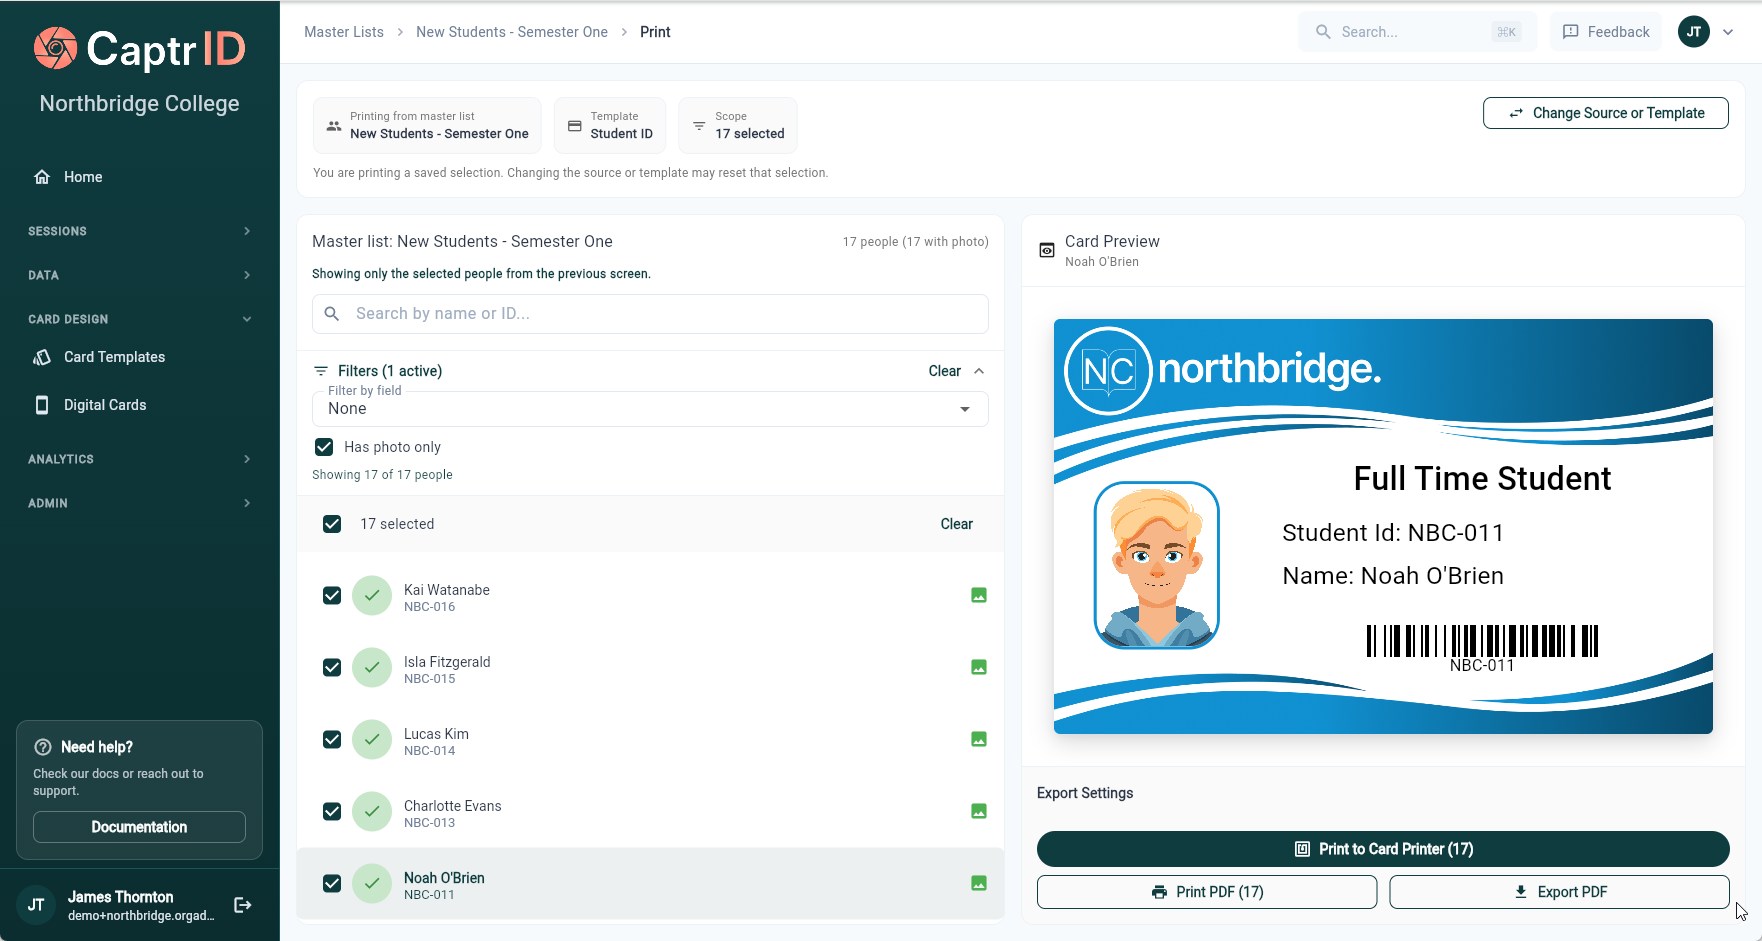This screenshot has width=1762, height=941.
Task: Log out using the sidebar exit icon
Action: click(x=242, y=904)
